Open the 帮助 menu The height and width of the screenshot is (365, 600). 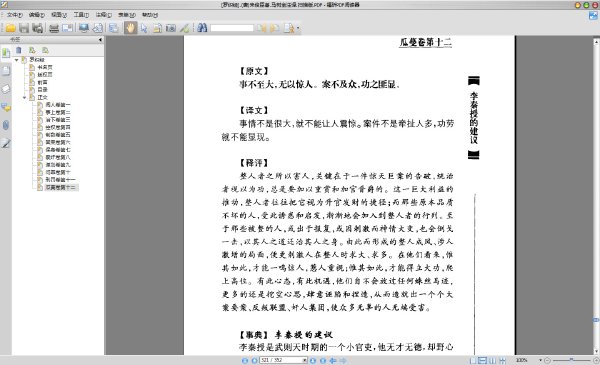point(150,15)
